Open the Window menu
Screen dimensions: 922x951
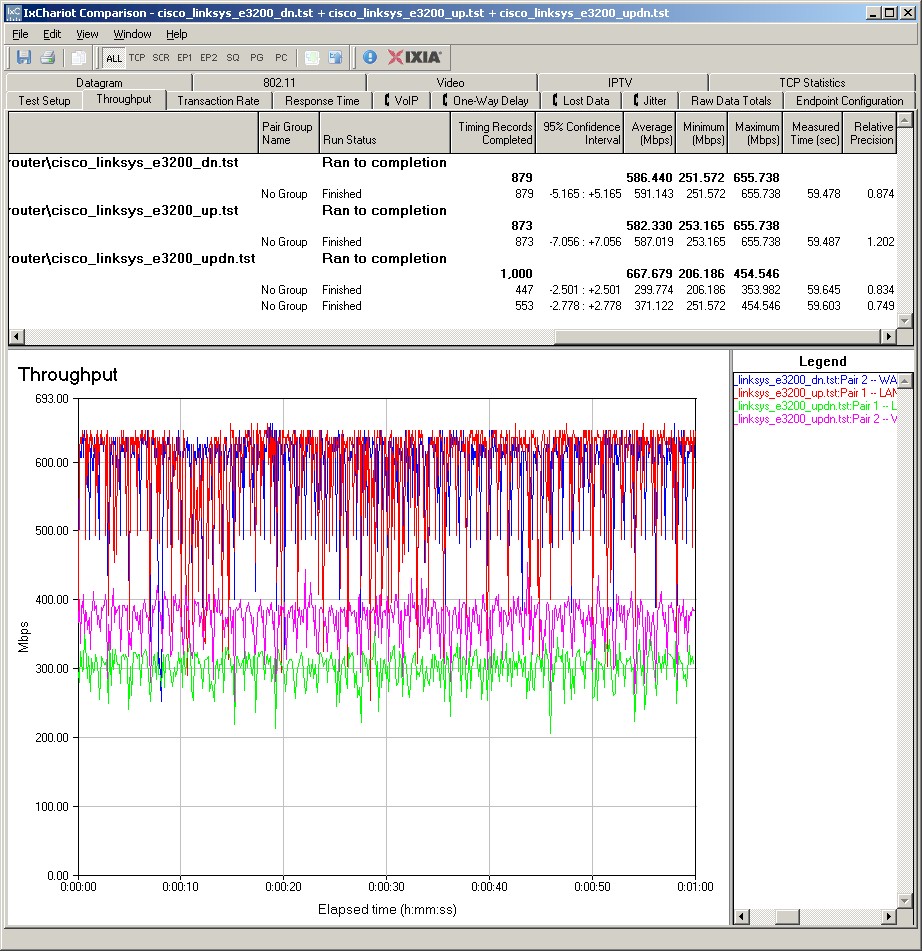click(132, 34)
